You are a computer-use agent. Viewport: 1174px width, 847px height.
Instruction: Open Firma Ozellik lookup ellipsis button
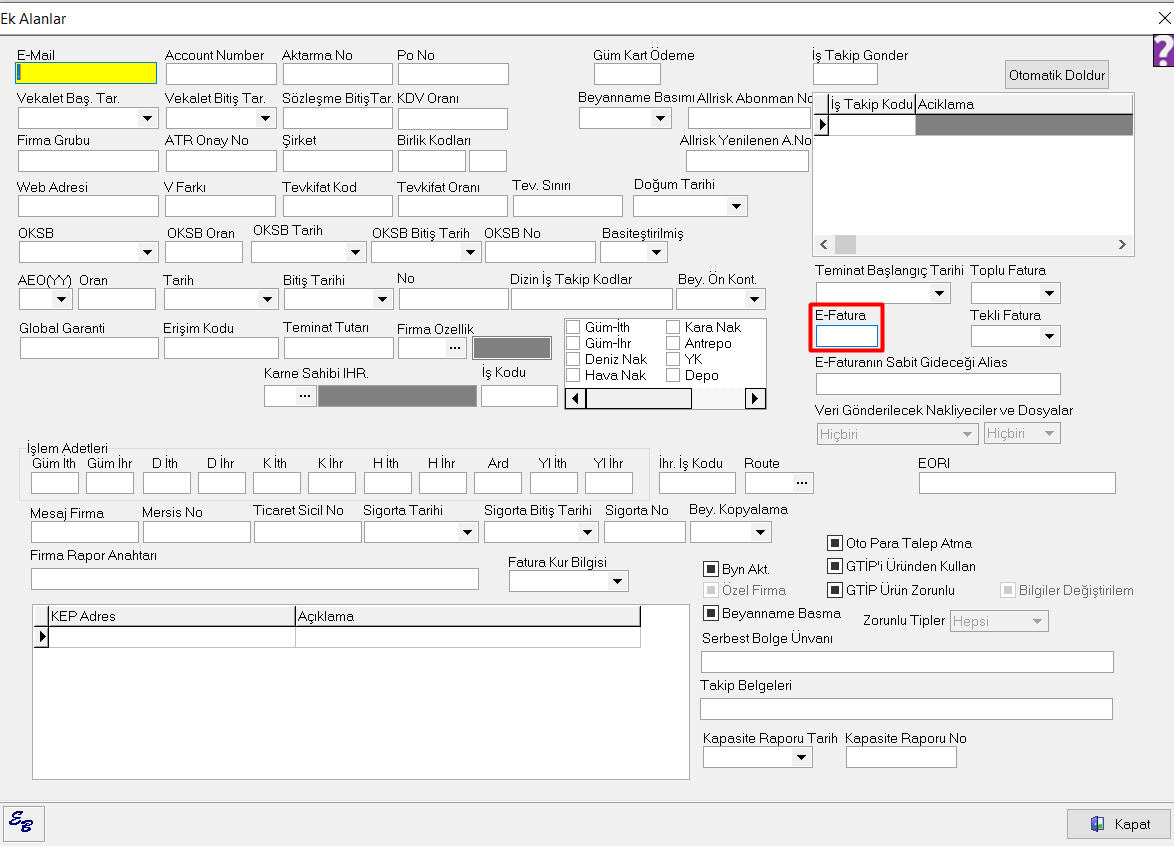(x=456, y=347)
